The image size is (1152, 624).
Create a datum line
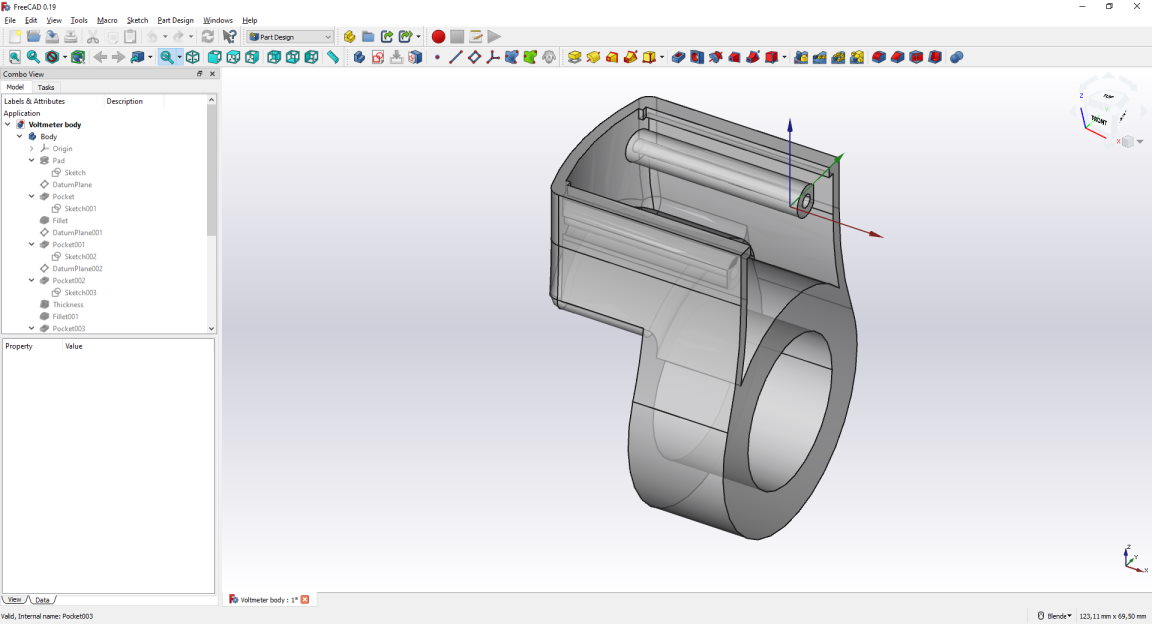click(456, 57)
